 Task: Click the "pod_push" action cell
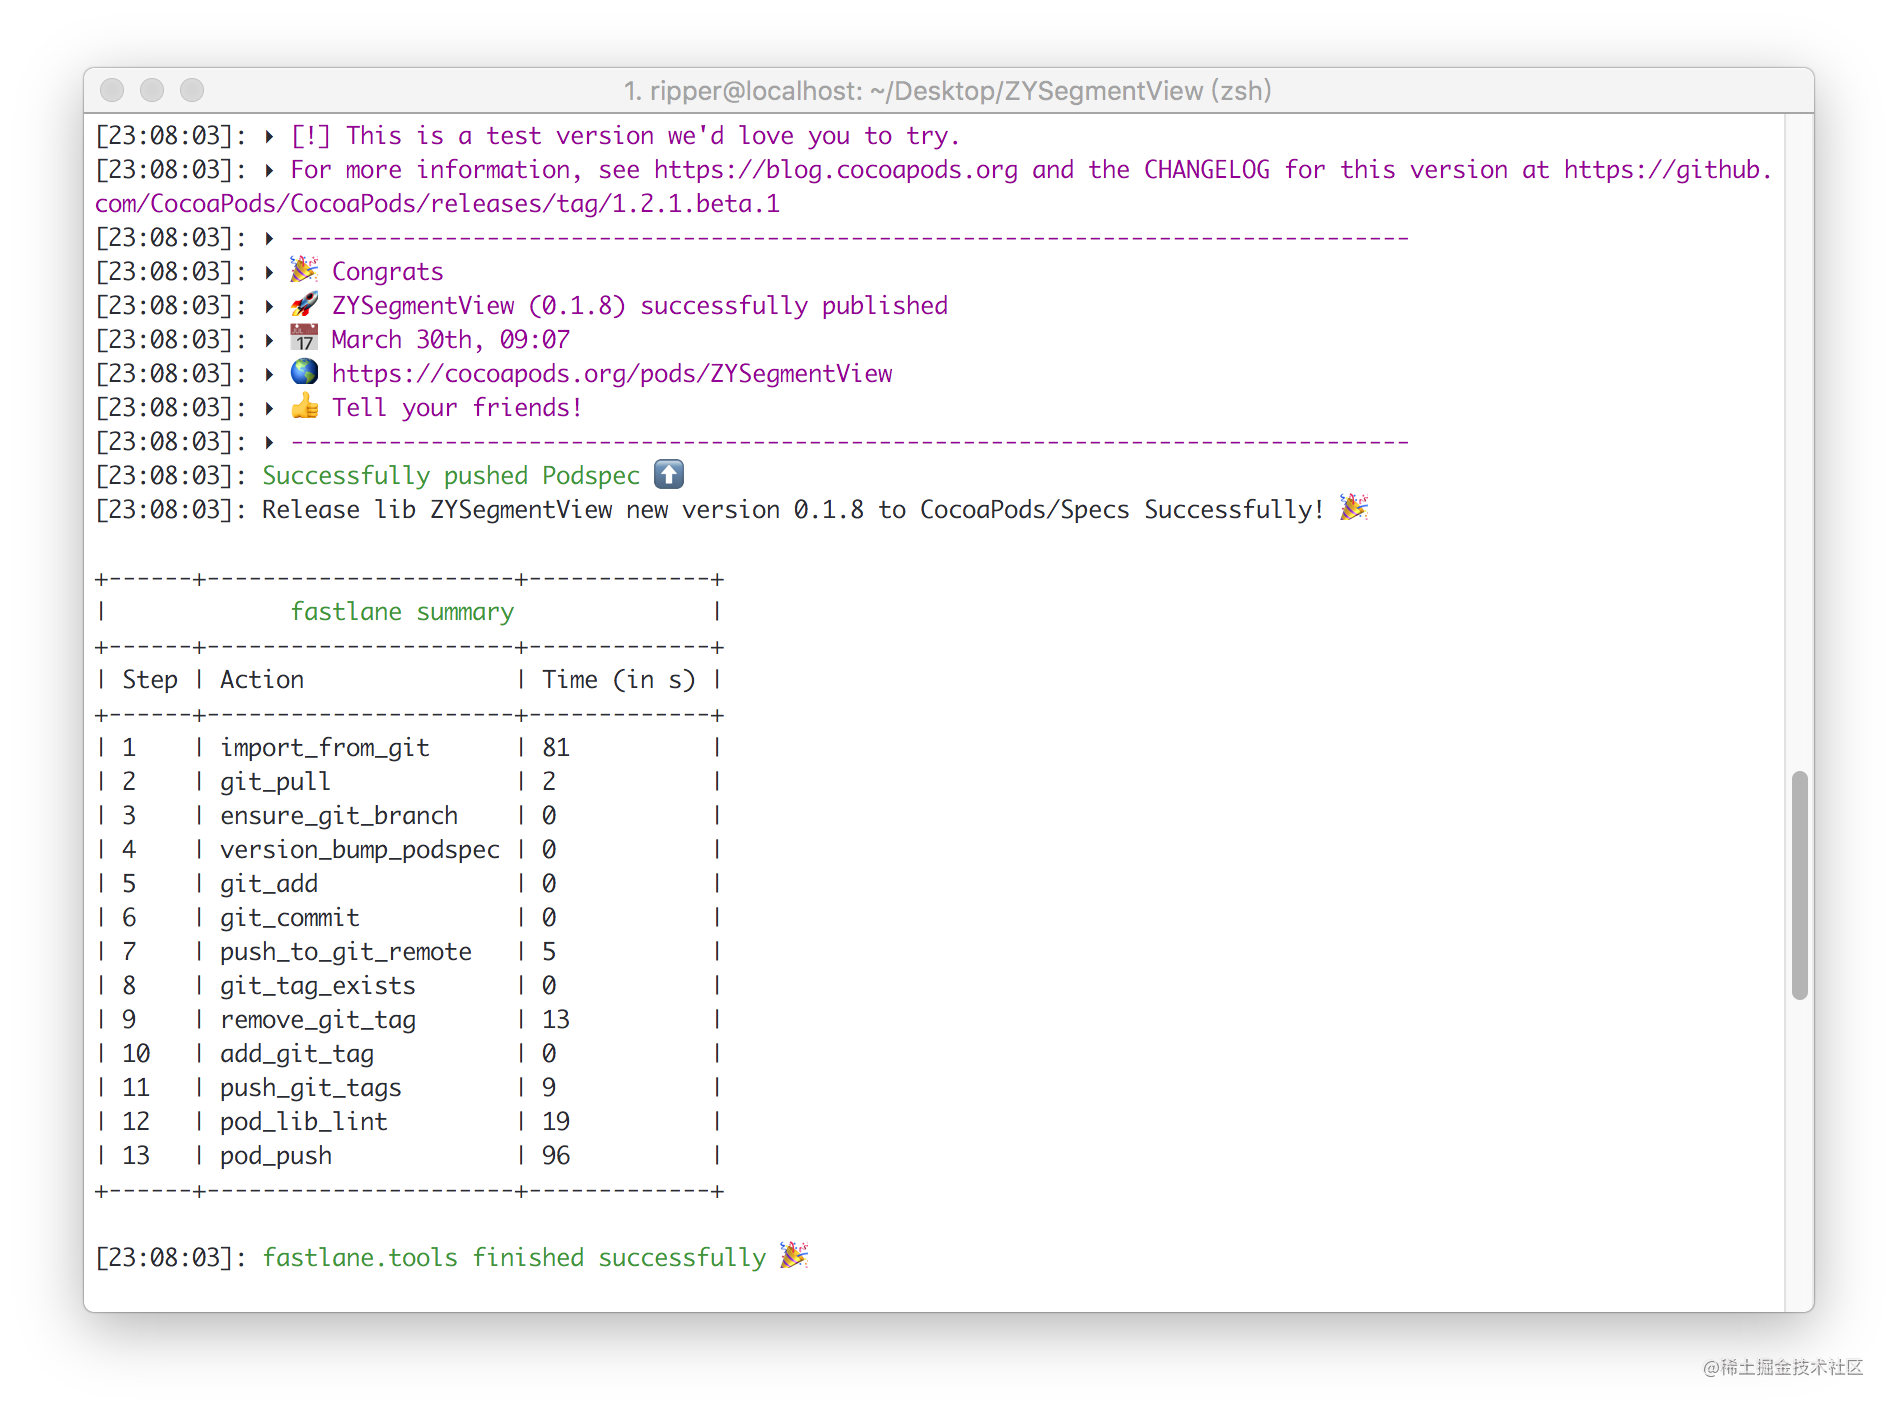(x=276, y=1155)
